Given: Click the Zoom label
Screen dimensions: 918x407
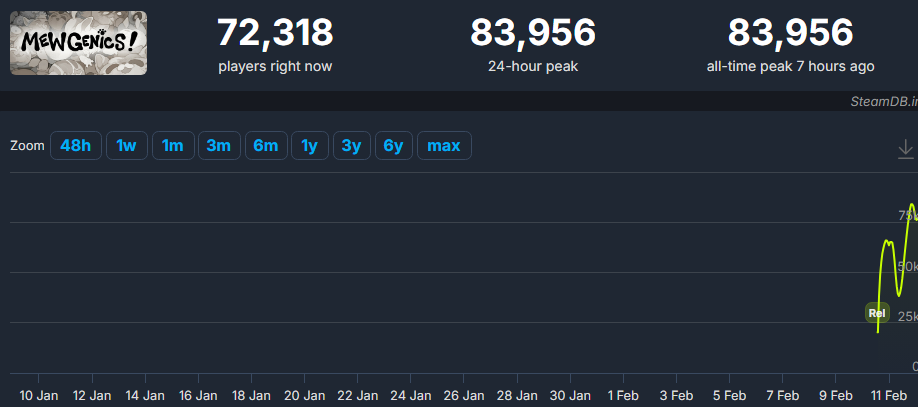Looking at the screenshot, I should [28, 145].
